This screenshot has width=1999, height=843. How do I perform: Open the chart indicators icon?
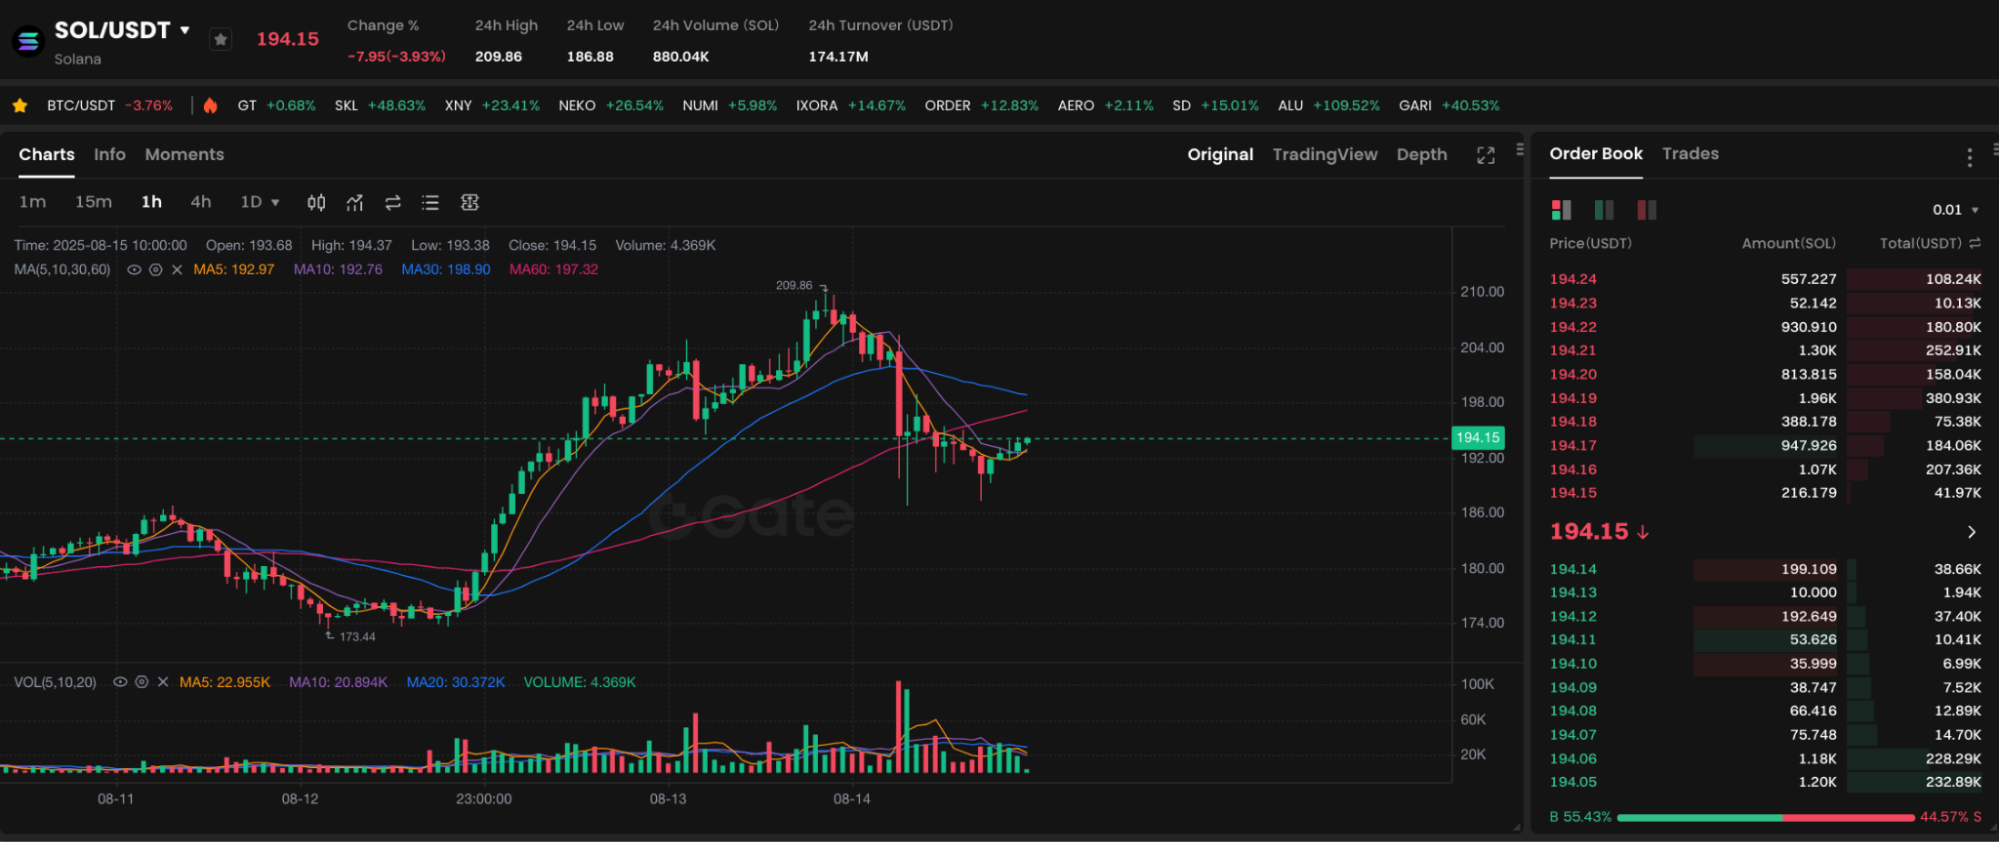pyautogui.click(x=355, y=203)
